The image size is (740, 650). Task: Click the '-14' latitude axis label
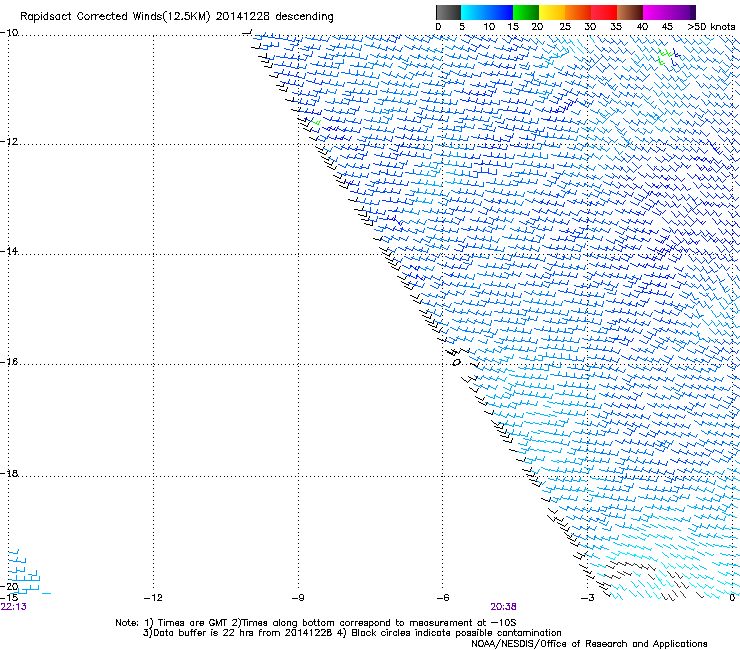[x=9, y=251]
